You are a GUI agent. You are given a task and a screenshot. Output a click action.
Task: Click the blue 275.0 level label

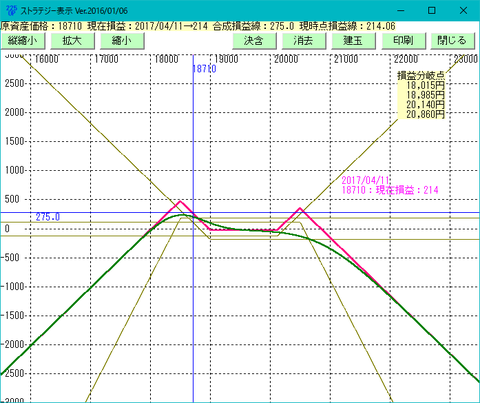pyautogui.click(x=48, y=217)
